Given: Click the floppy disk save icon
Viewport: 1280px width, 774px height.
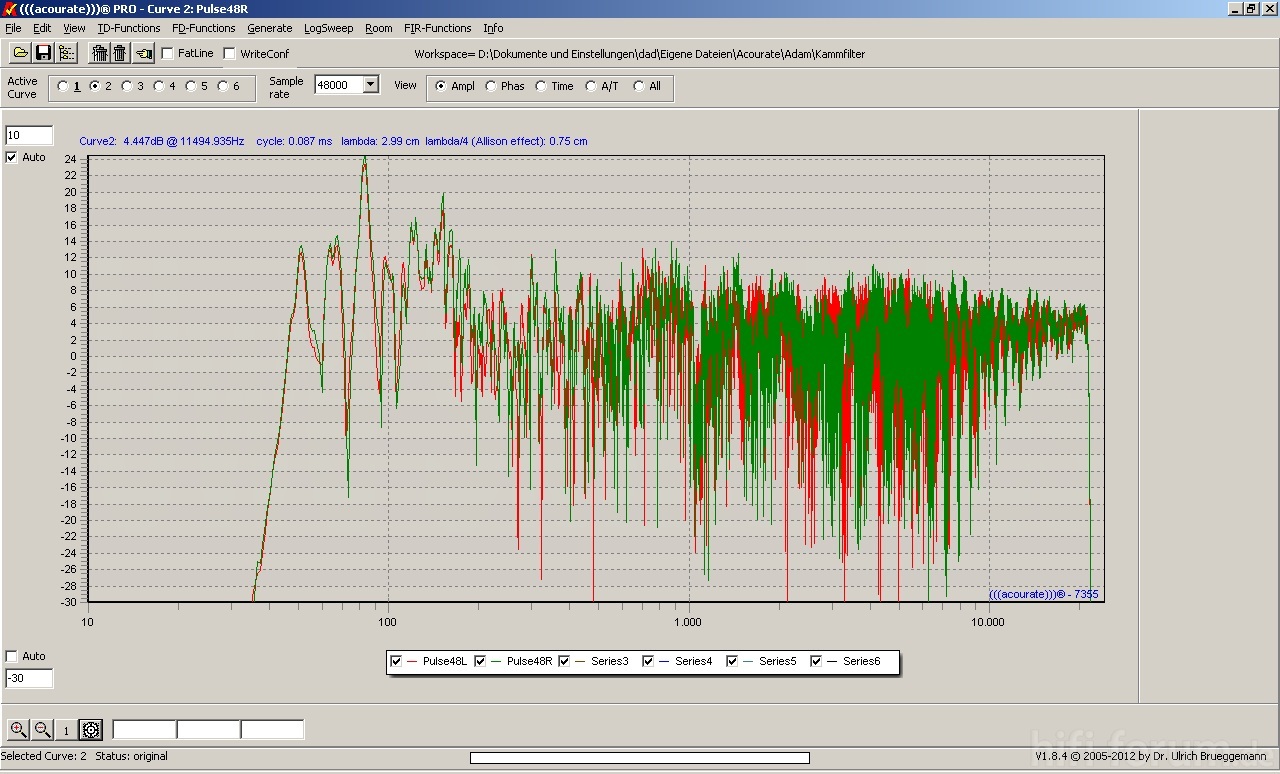Looking at the screenshot, I should click(x=43, y=53).
